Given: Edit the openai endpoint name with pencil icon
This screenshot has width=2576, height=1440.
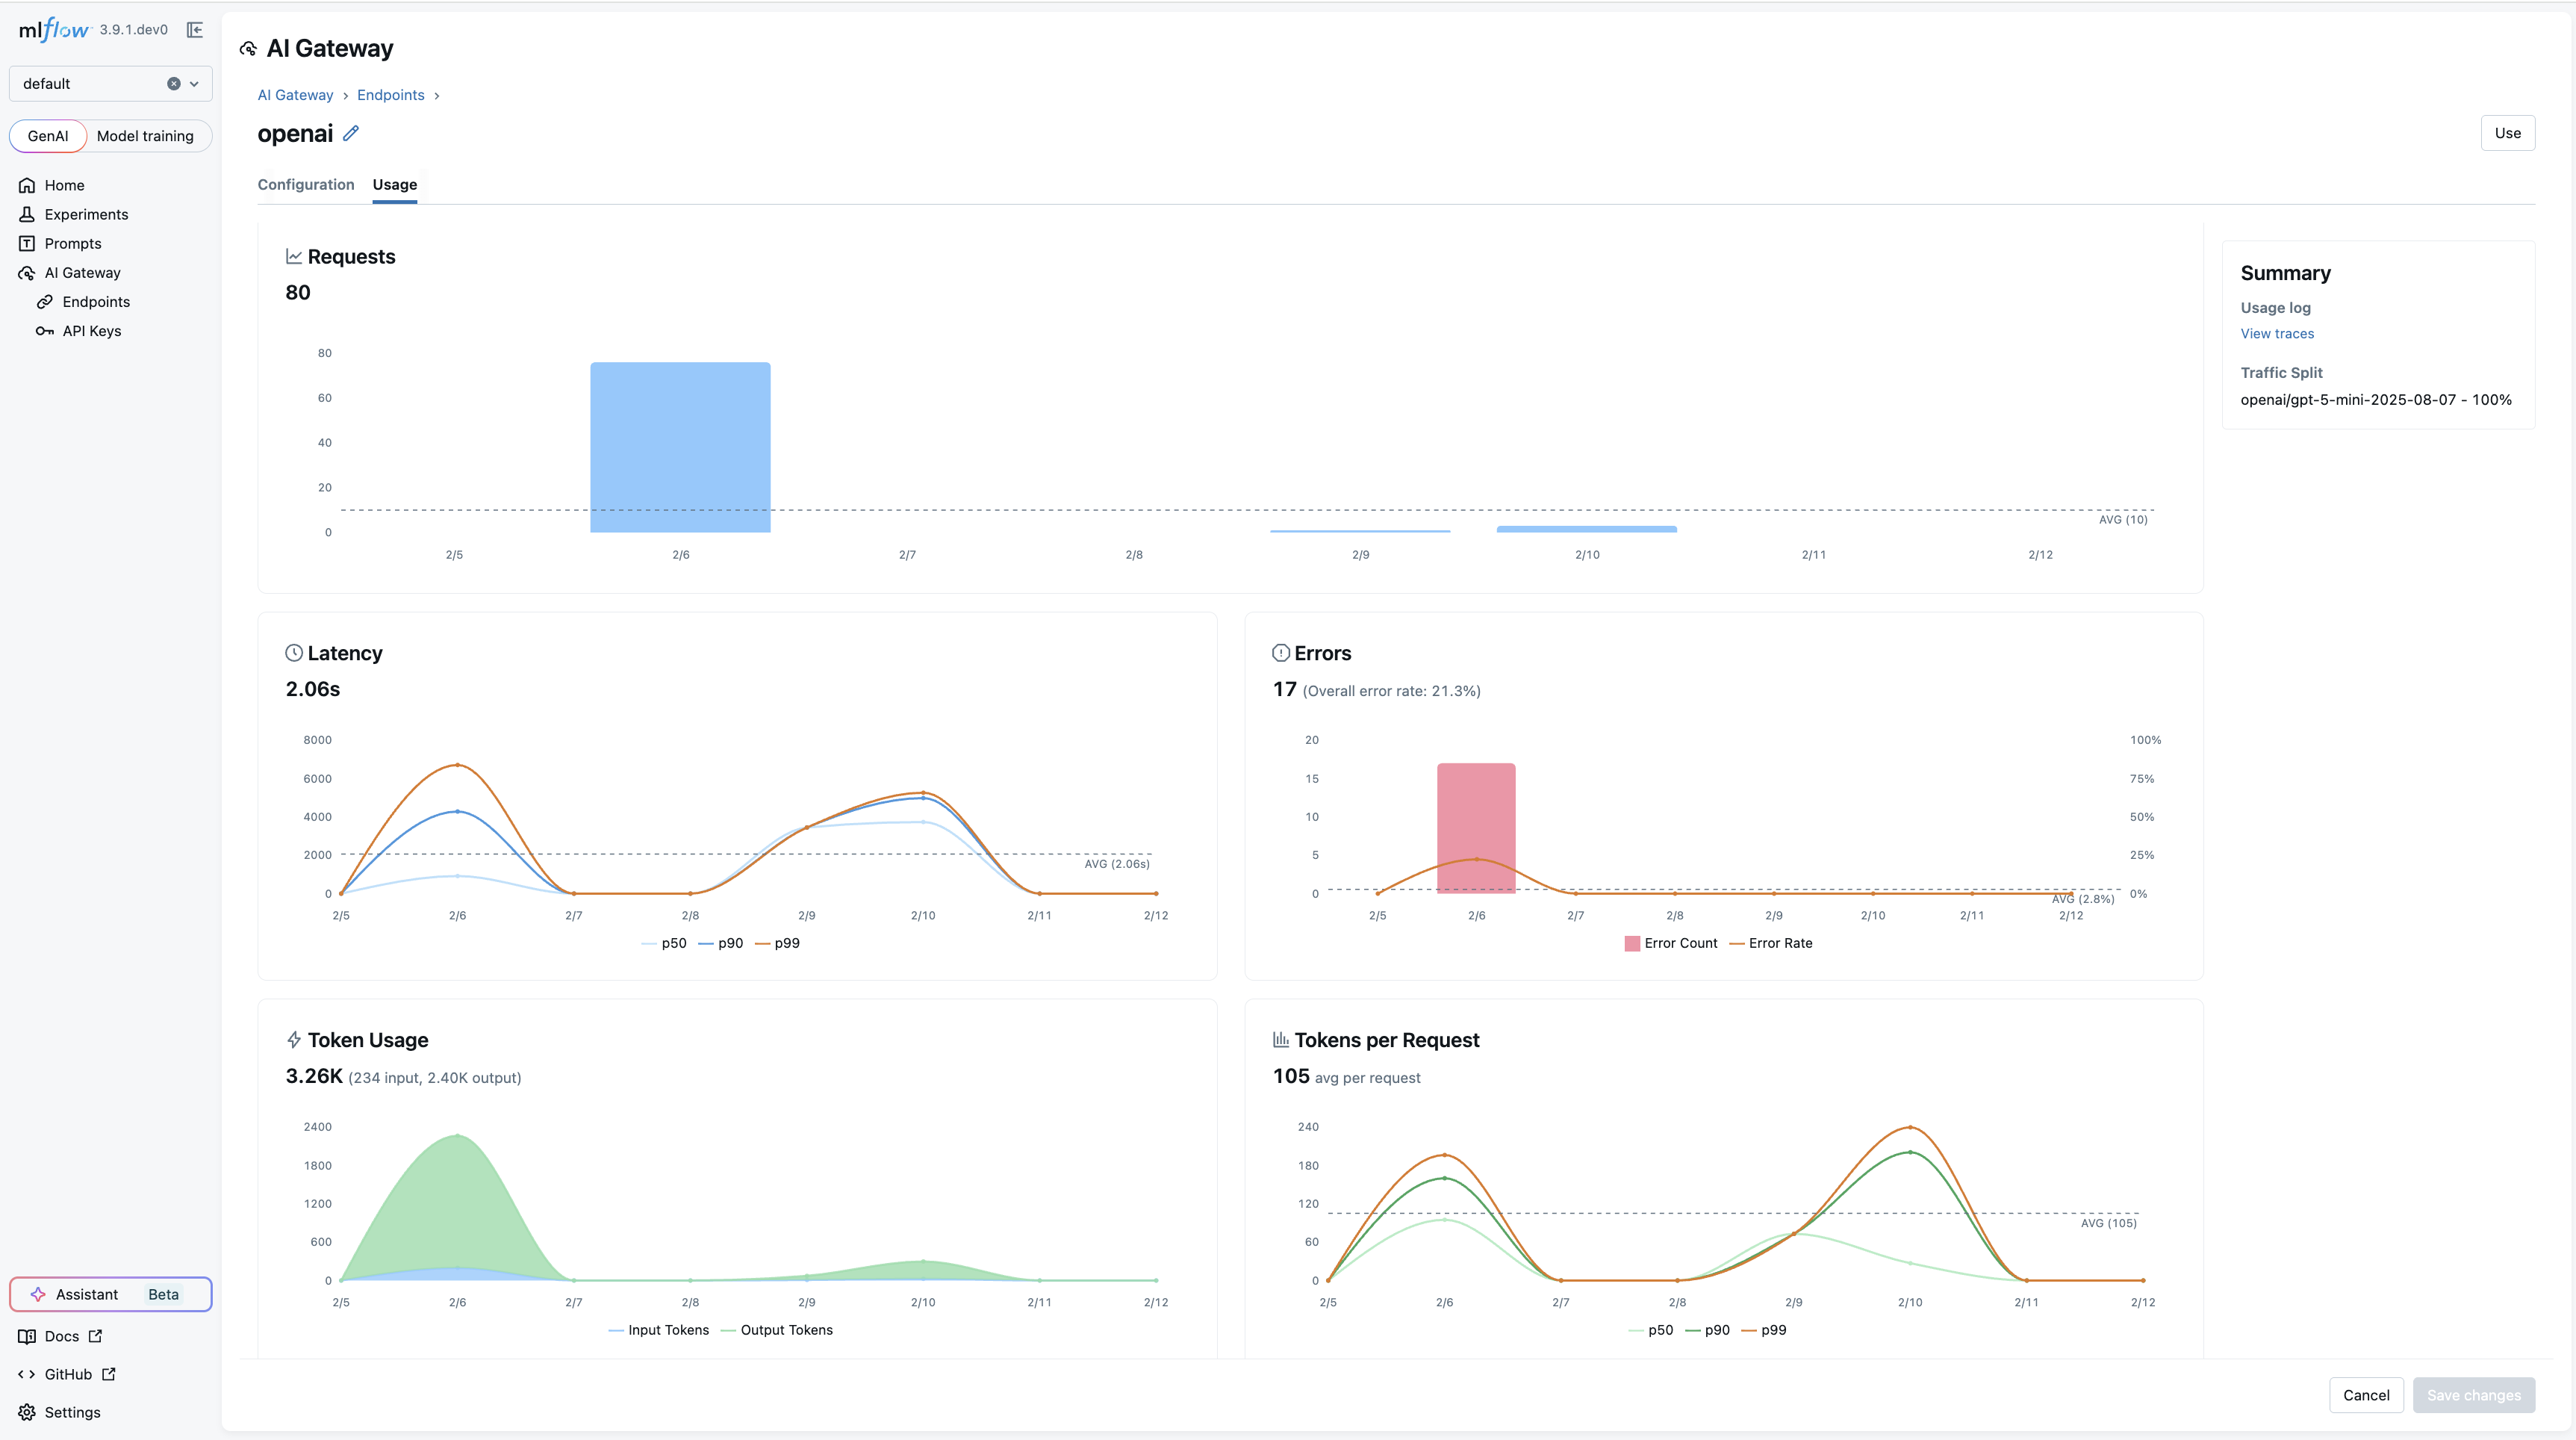Looking at the screenshot, I should pos(350,133).
